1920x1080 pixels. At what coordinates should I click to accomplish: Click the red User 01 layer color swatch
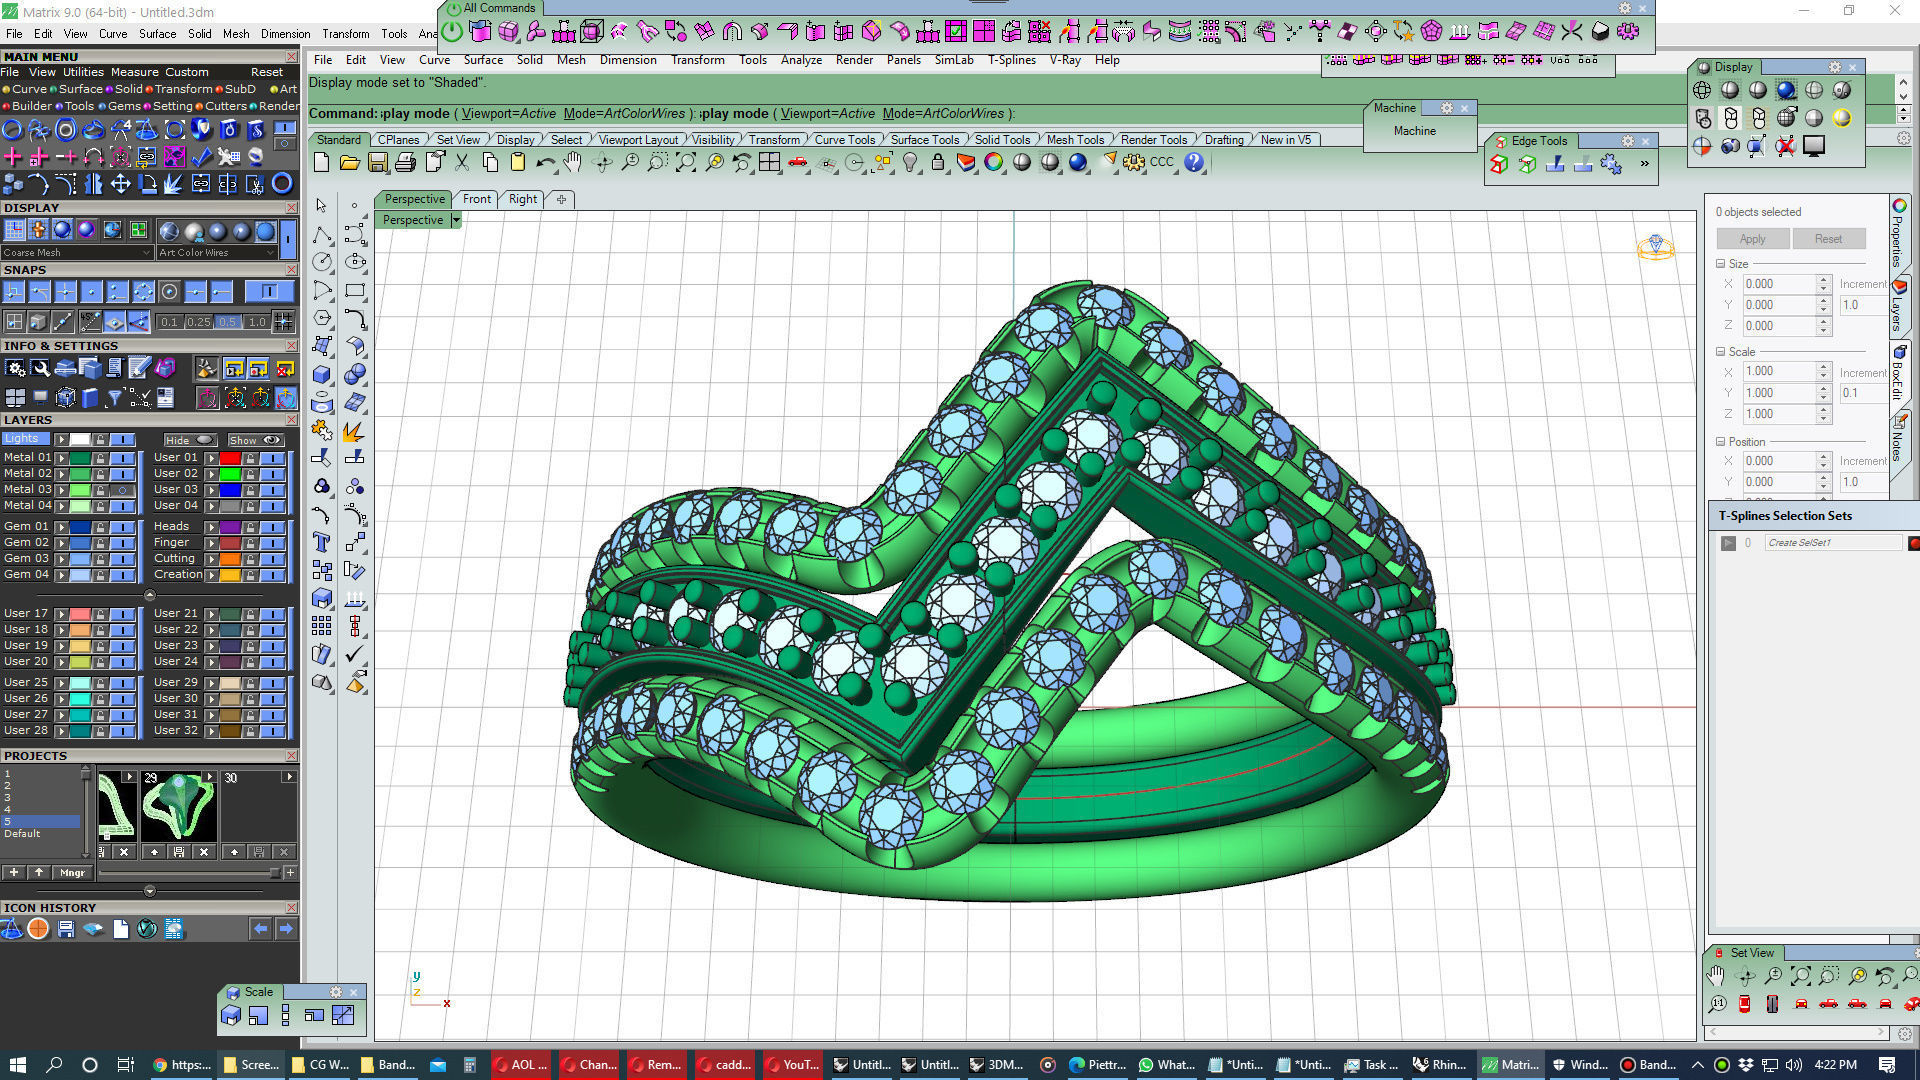(x=230, y=458)
